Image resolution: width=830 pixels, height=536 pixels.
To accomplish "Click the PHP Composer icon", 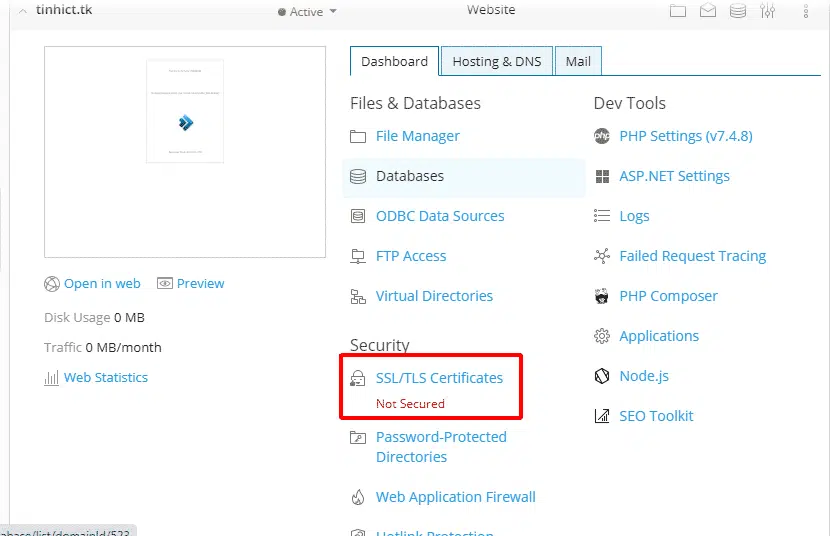I will pyautogui.click(x=602, y=296).
